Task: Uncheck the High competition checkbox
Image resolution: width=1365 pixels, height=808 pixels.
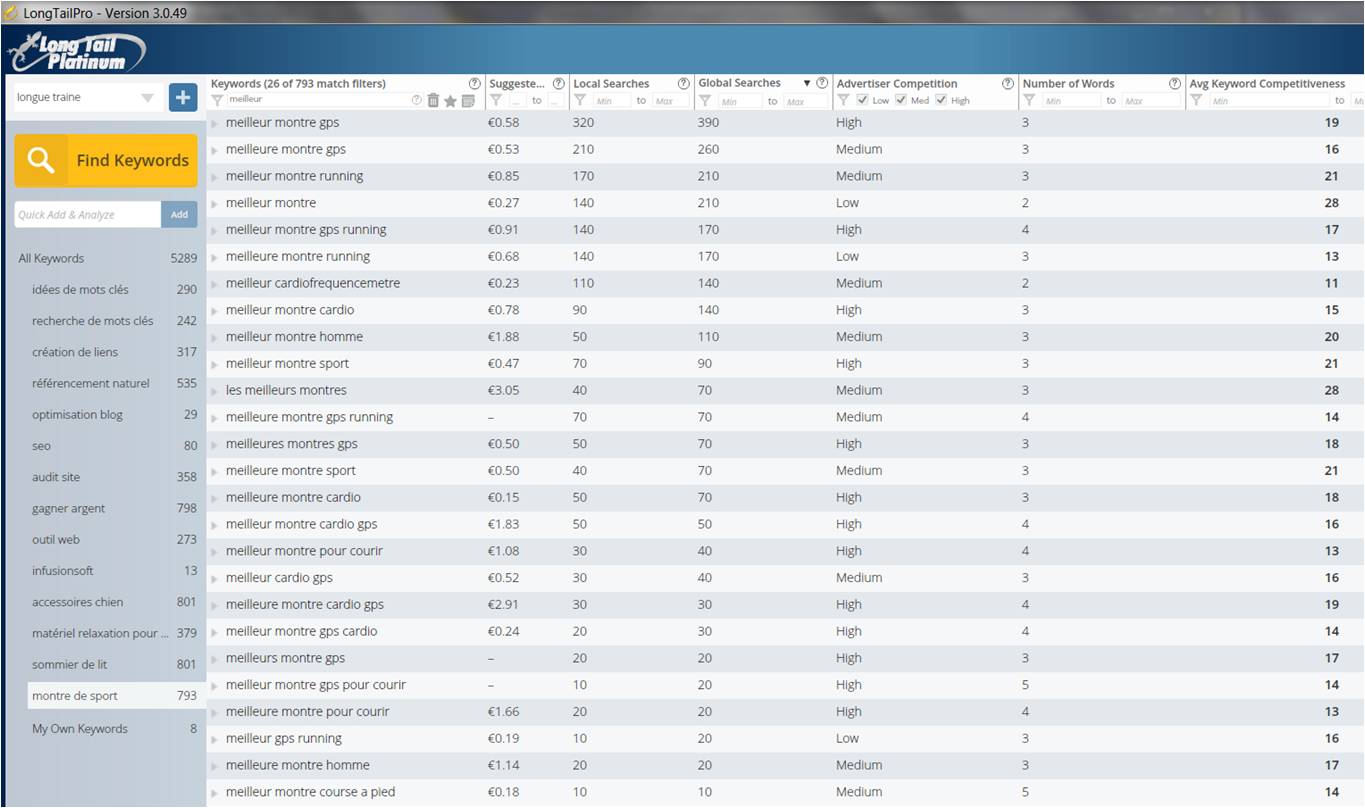Action: click(x=941, y=101)
